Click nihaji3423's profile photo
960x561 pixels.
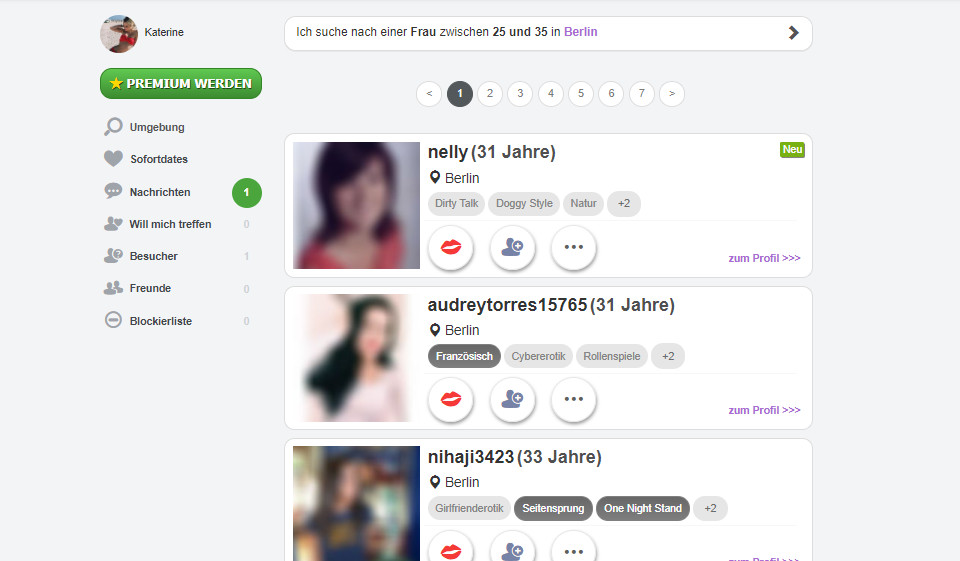[356, 503]
